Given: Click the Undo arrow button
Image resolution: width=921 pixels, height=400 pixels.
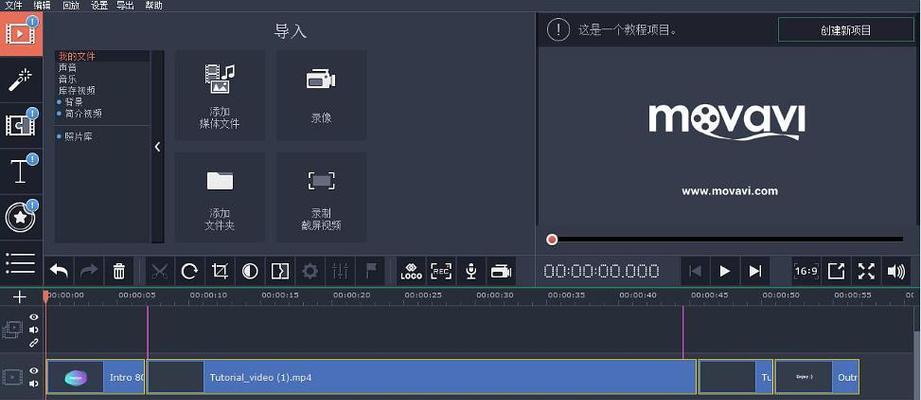Looking at the screenshot, I should [x=59, y=271].
